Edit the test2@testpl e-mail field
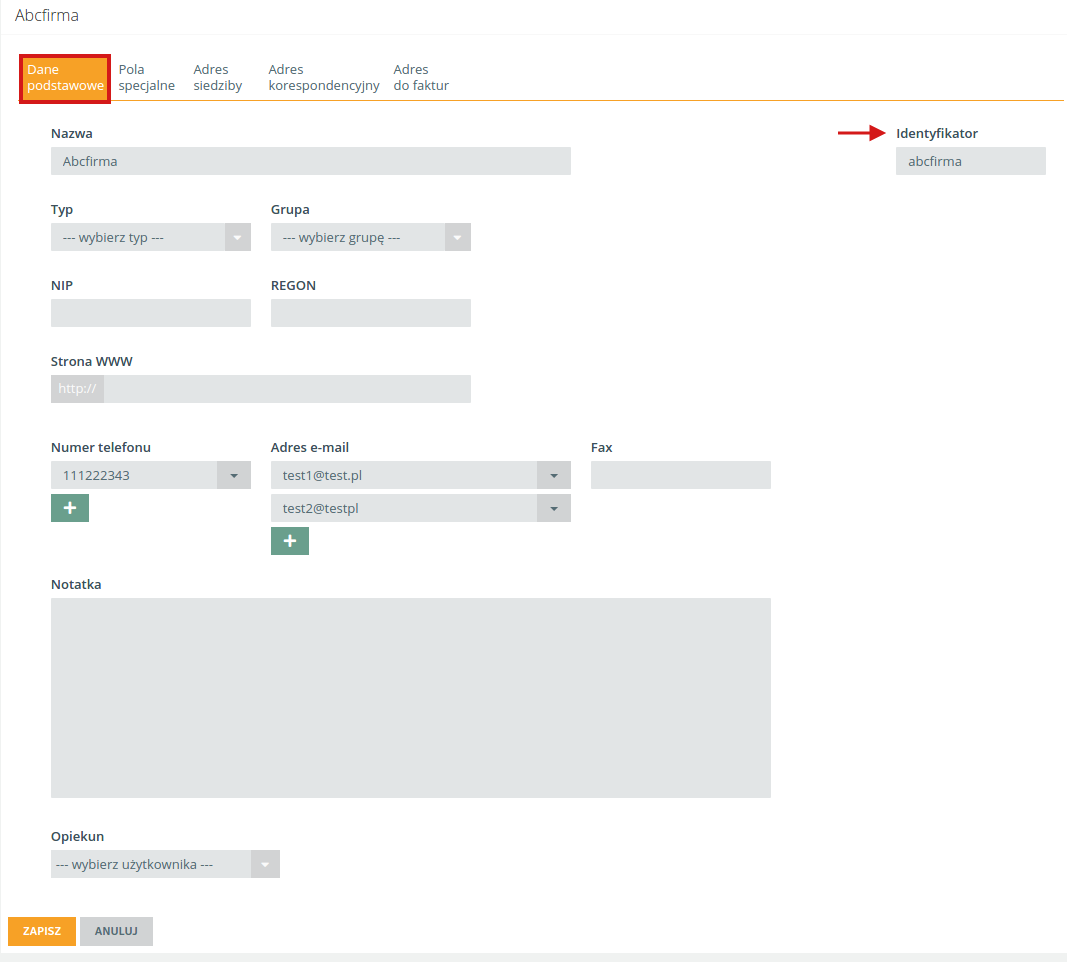Screen dimensions: 1067x962 (404, 508)
